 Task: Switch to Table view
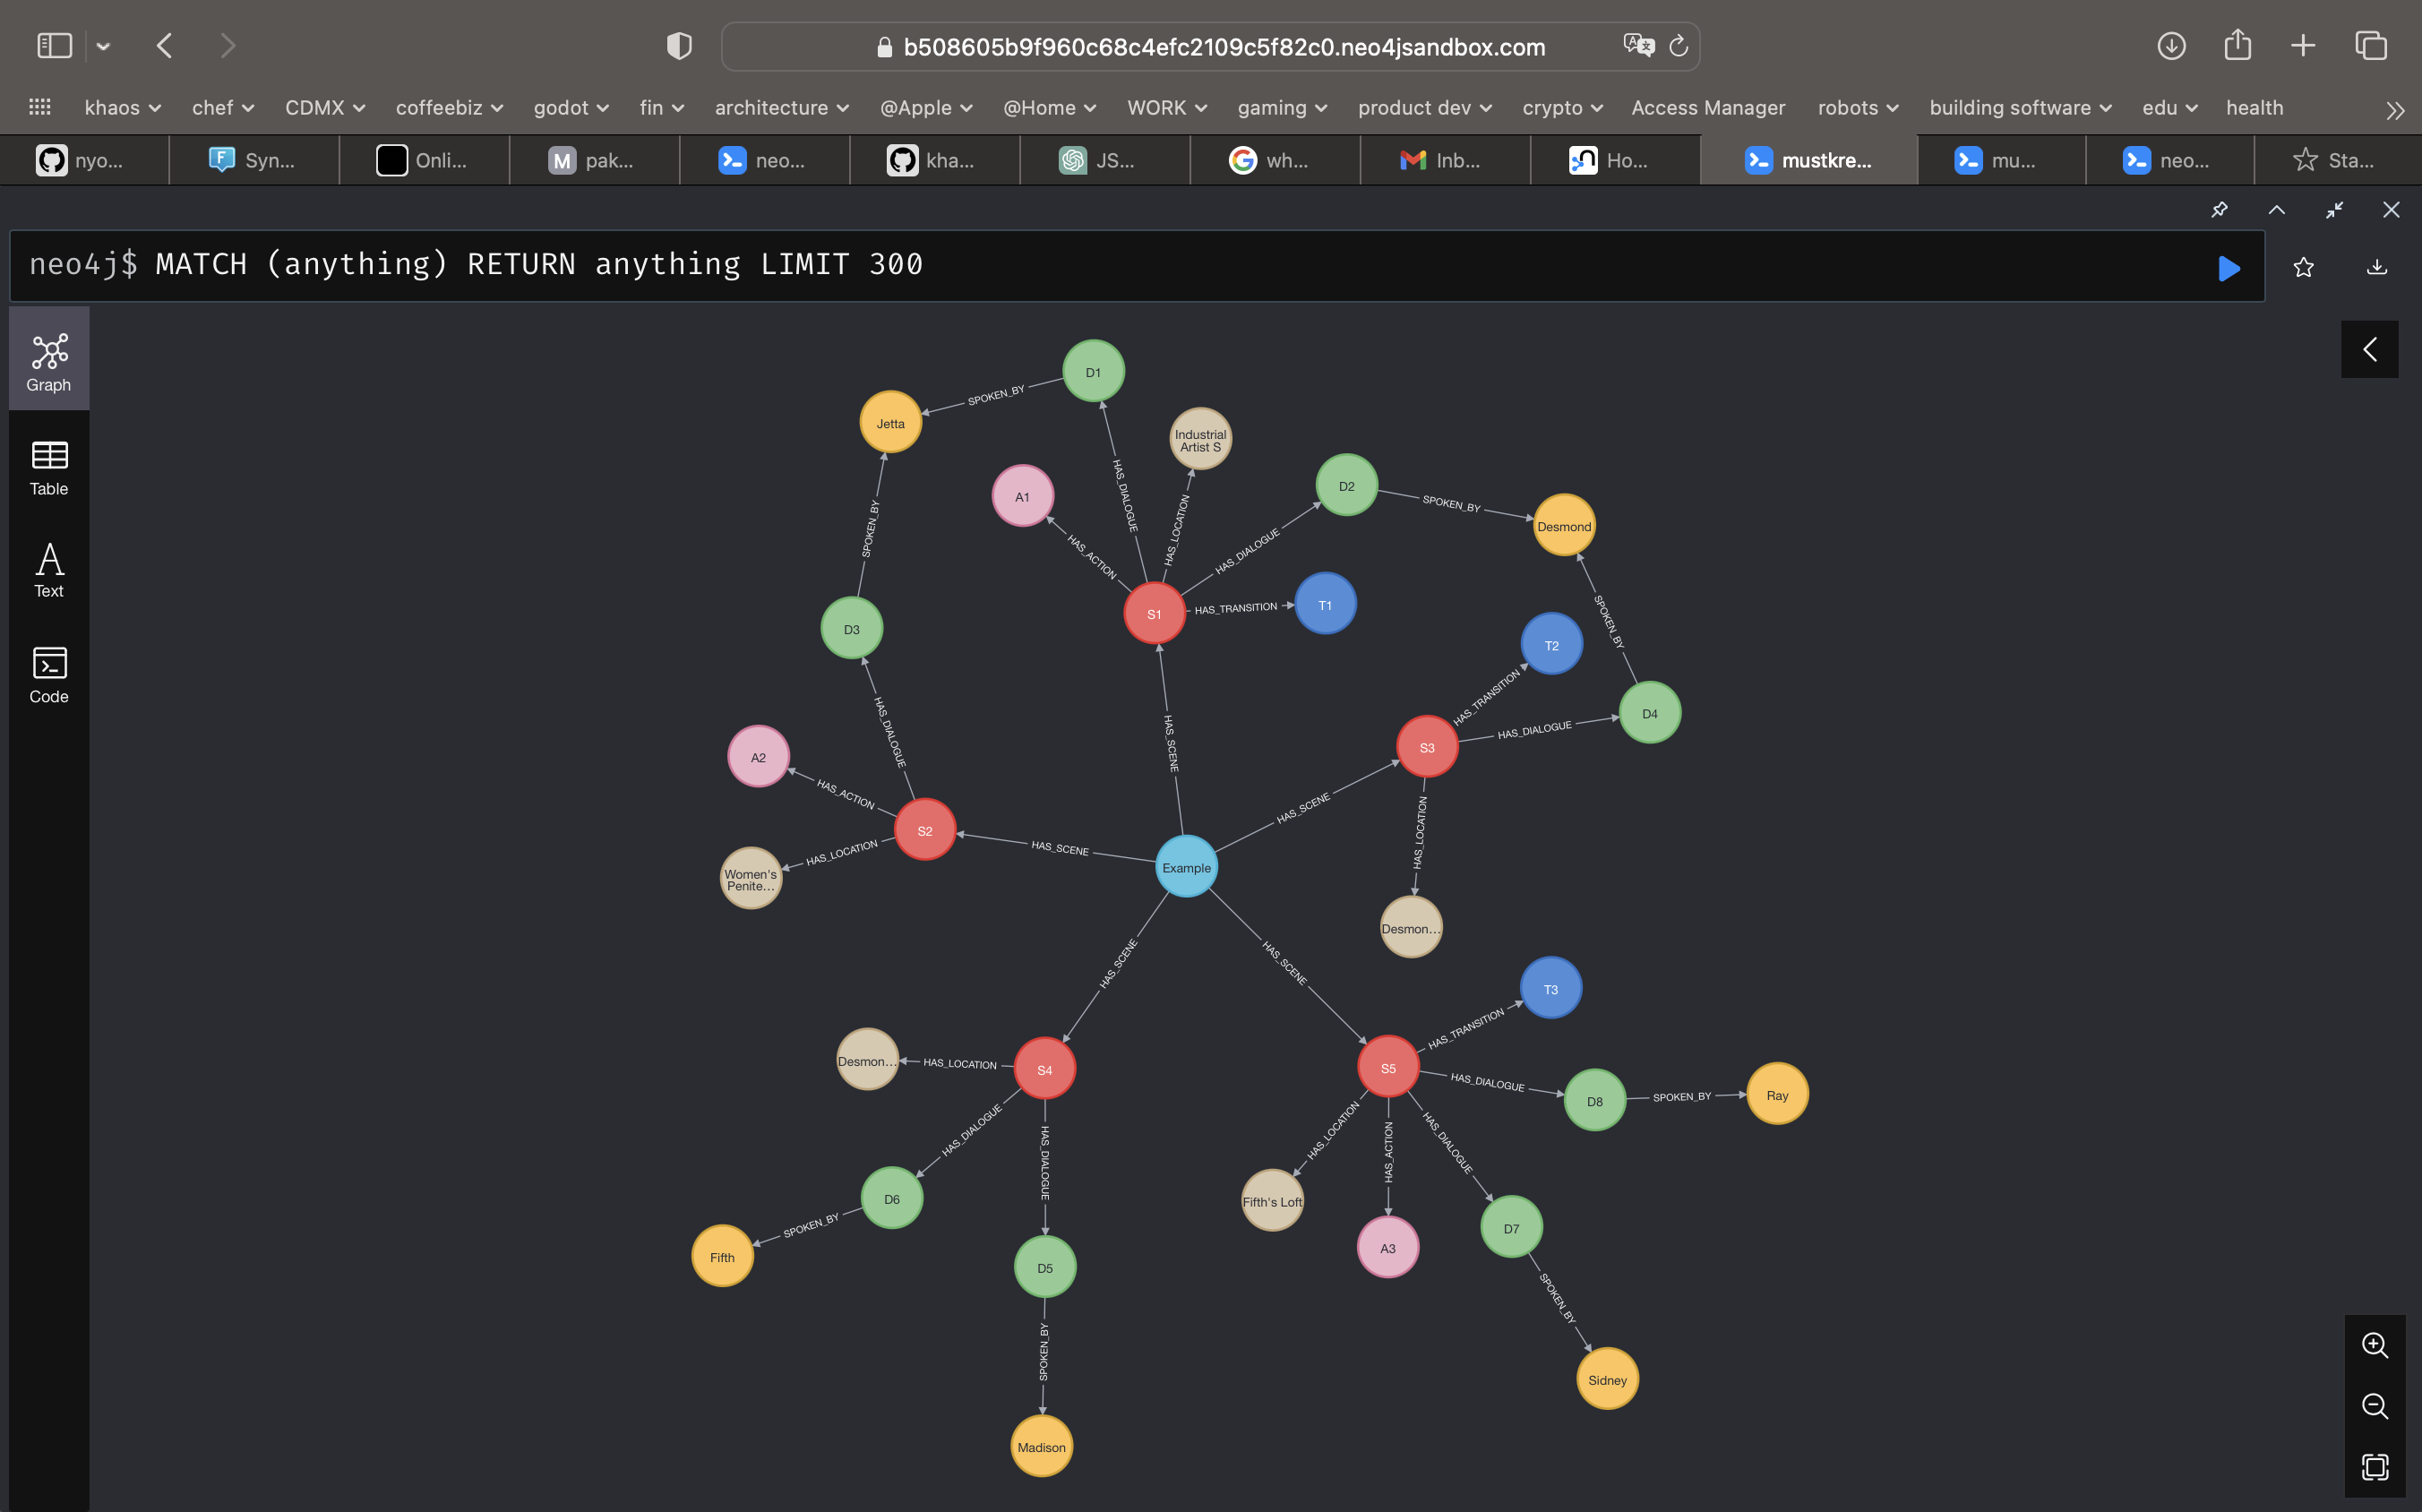point(49,468)
